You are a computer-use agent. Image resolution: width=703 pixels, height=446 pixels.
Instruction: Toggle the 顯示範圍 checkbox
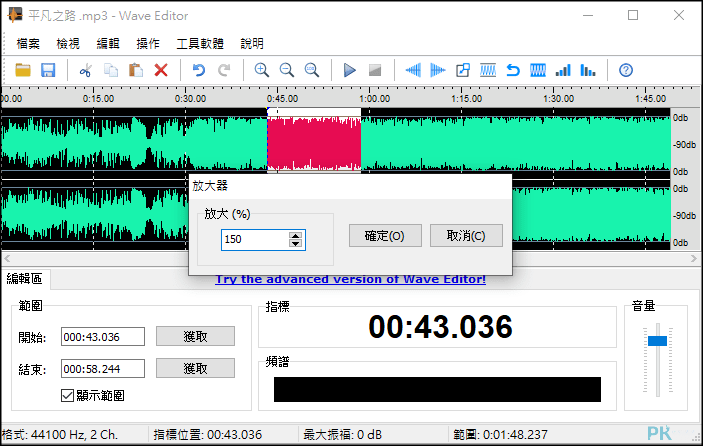point(67,395)
